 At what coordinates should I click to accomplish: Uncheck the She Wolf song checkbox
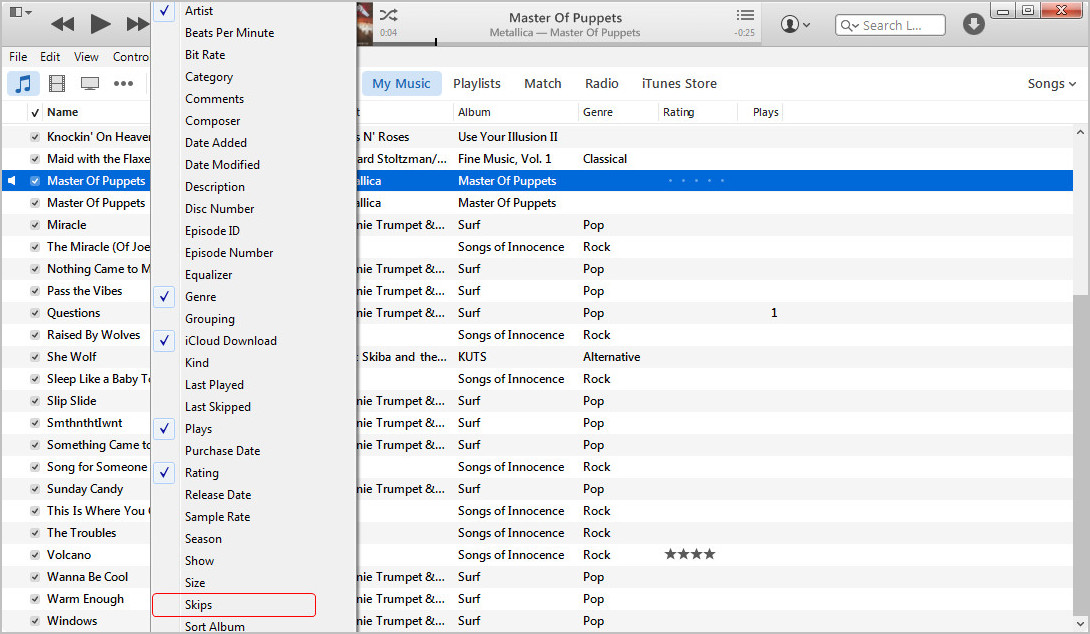pos(35,357)
